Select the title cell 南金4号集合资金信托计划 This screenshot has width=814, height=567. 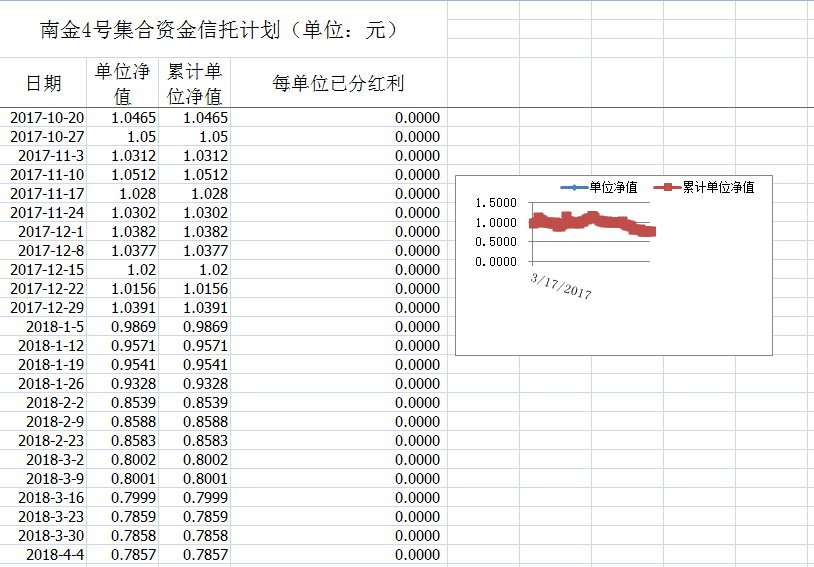(x=220, y=30)
